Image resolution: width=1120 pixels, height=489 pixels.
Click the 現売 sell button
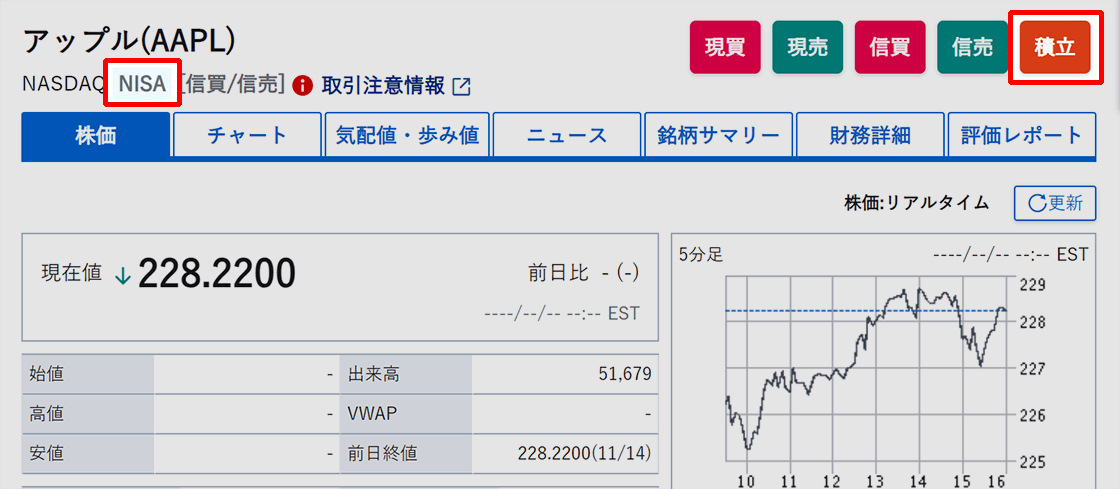[x=807, y=47]
